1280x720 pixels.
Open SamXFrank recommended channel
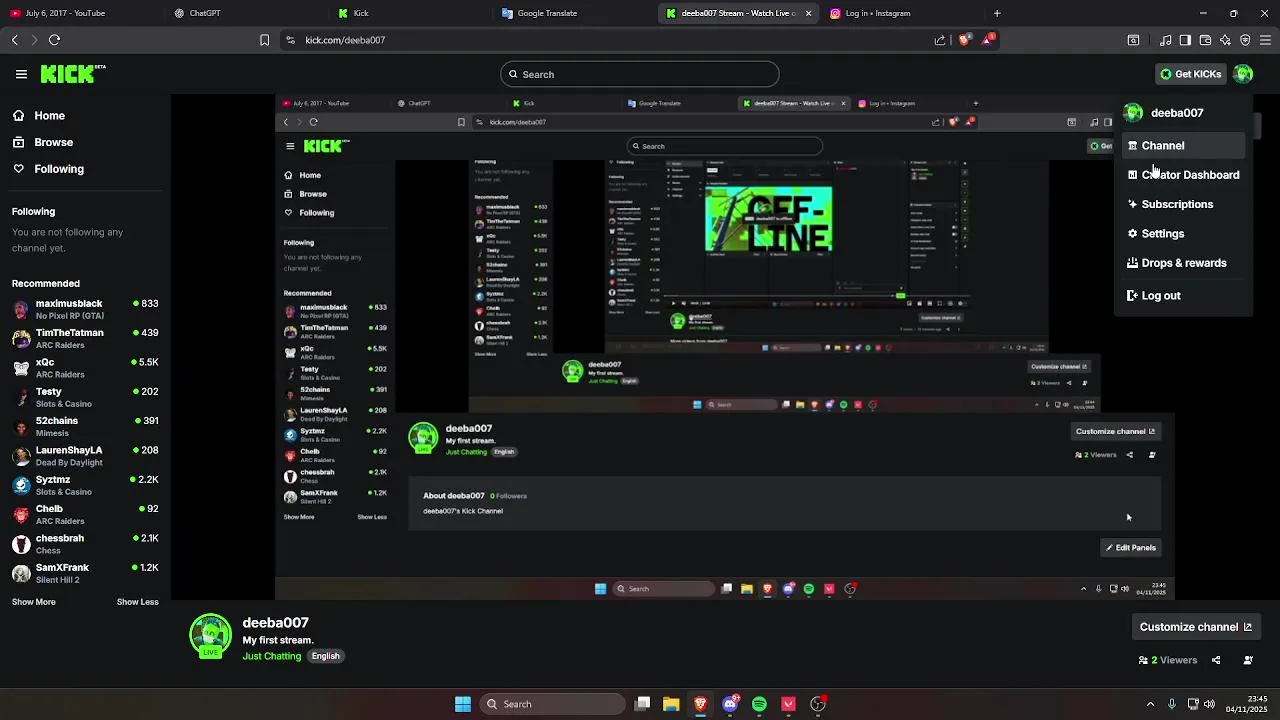pos(84,573)
